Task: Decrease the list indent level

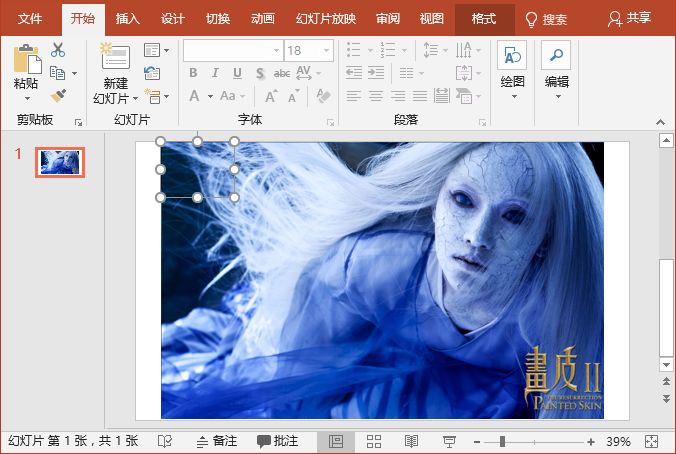Action: [354, 73]
